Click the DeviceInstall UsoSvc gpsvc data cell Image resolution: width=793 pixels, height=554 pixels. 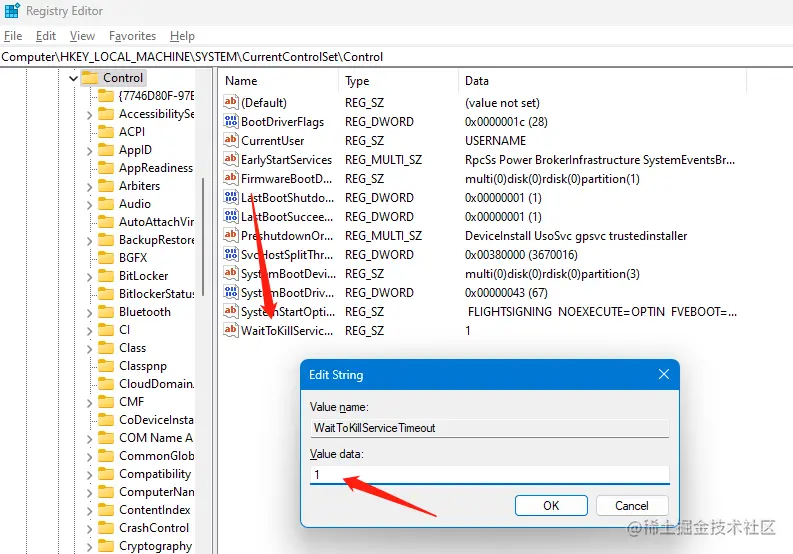click(x=576, y=236)
